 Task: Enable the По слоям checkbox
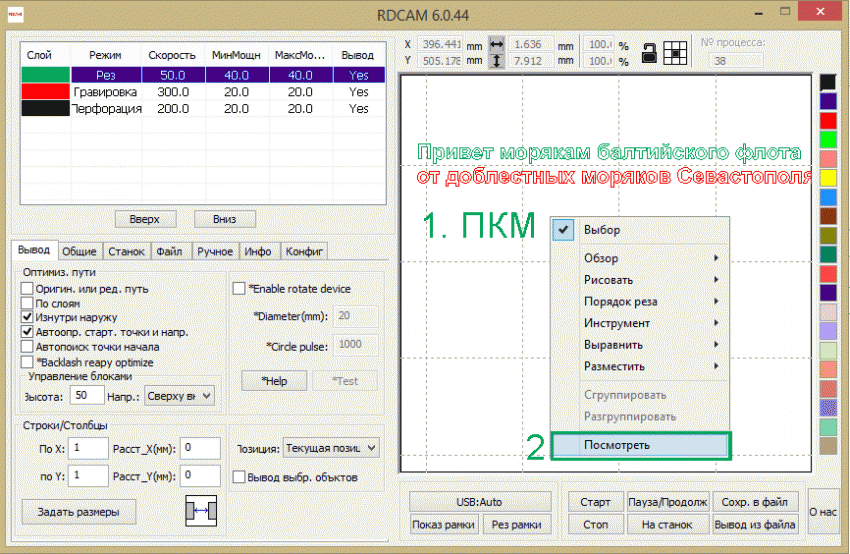27,303
